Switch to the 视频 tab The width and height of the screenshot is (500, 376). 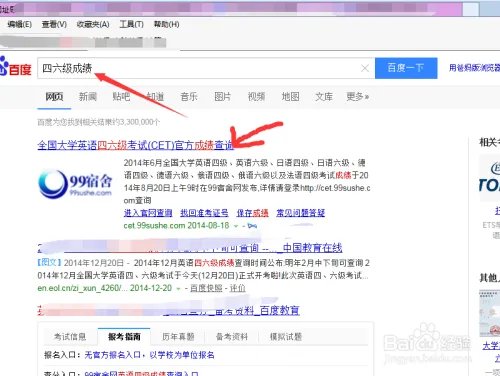(x=256, y=97)
